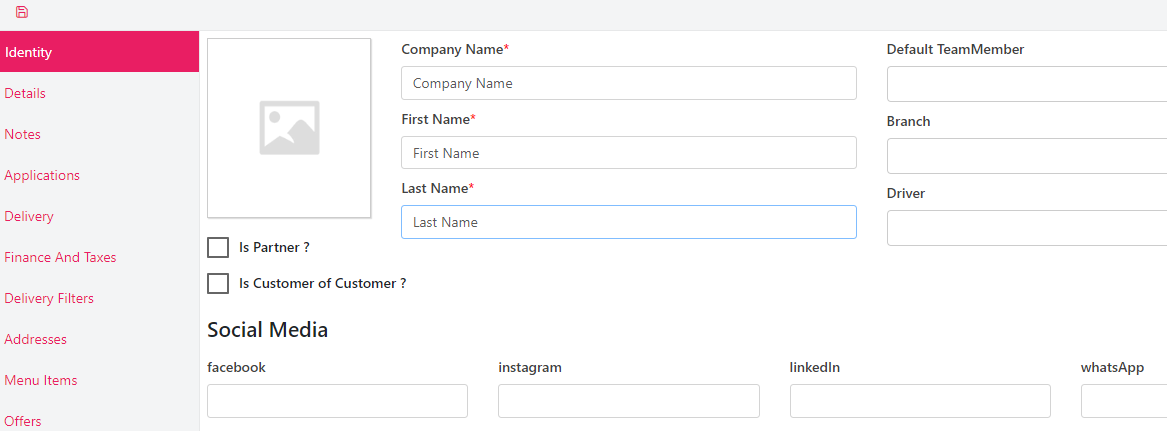Show the Delivery Filters section

tap(49, 298)
